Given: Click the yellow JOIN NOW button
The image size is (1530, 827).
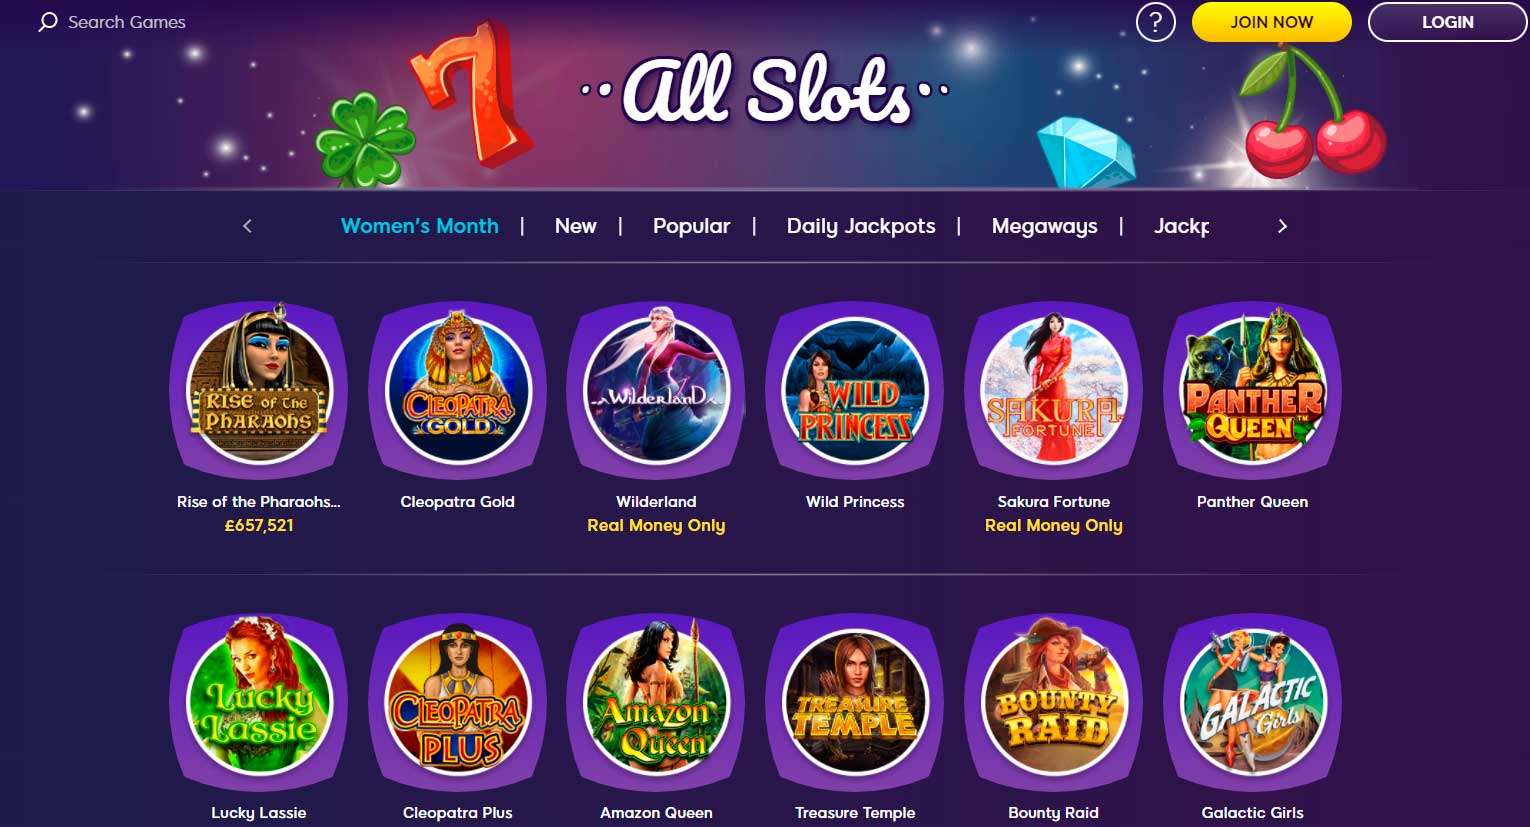Looking at the screenshot, I should pyautogui.click(x=1272, y=22).
